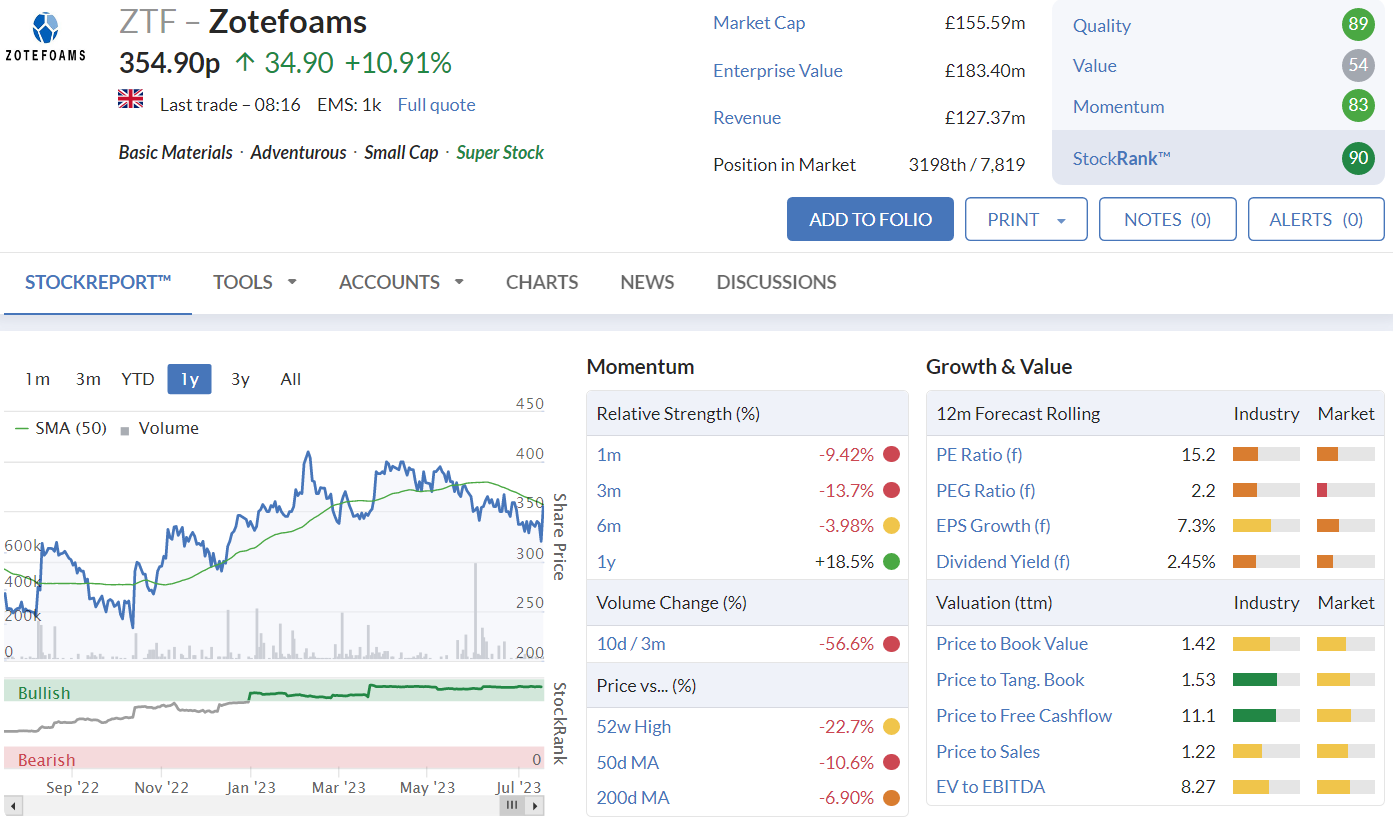Click the Adventurous risk label
This screenshot has width=1393, height=827.
pos(298,153)
